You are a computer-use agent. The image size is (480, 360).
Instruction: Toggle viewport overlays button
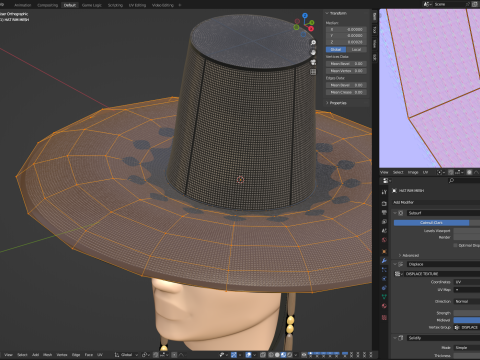pyautogui.click(x=248, y=355)
